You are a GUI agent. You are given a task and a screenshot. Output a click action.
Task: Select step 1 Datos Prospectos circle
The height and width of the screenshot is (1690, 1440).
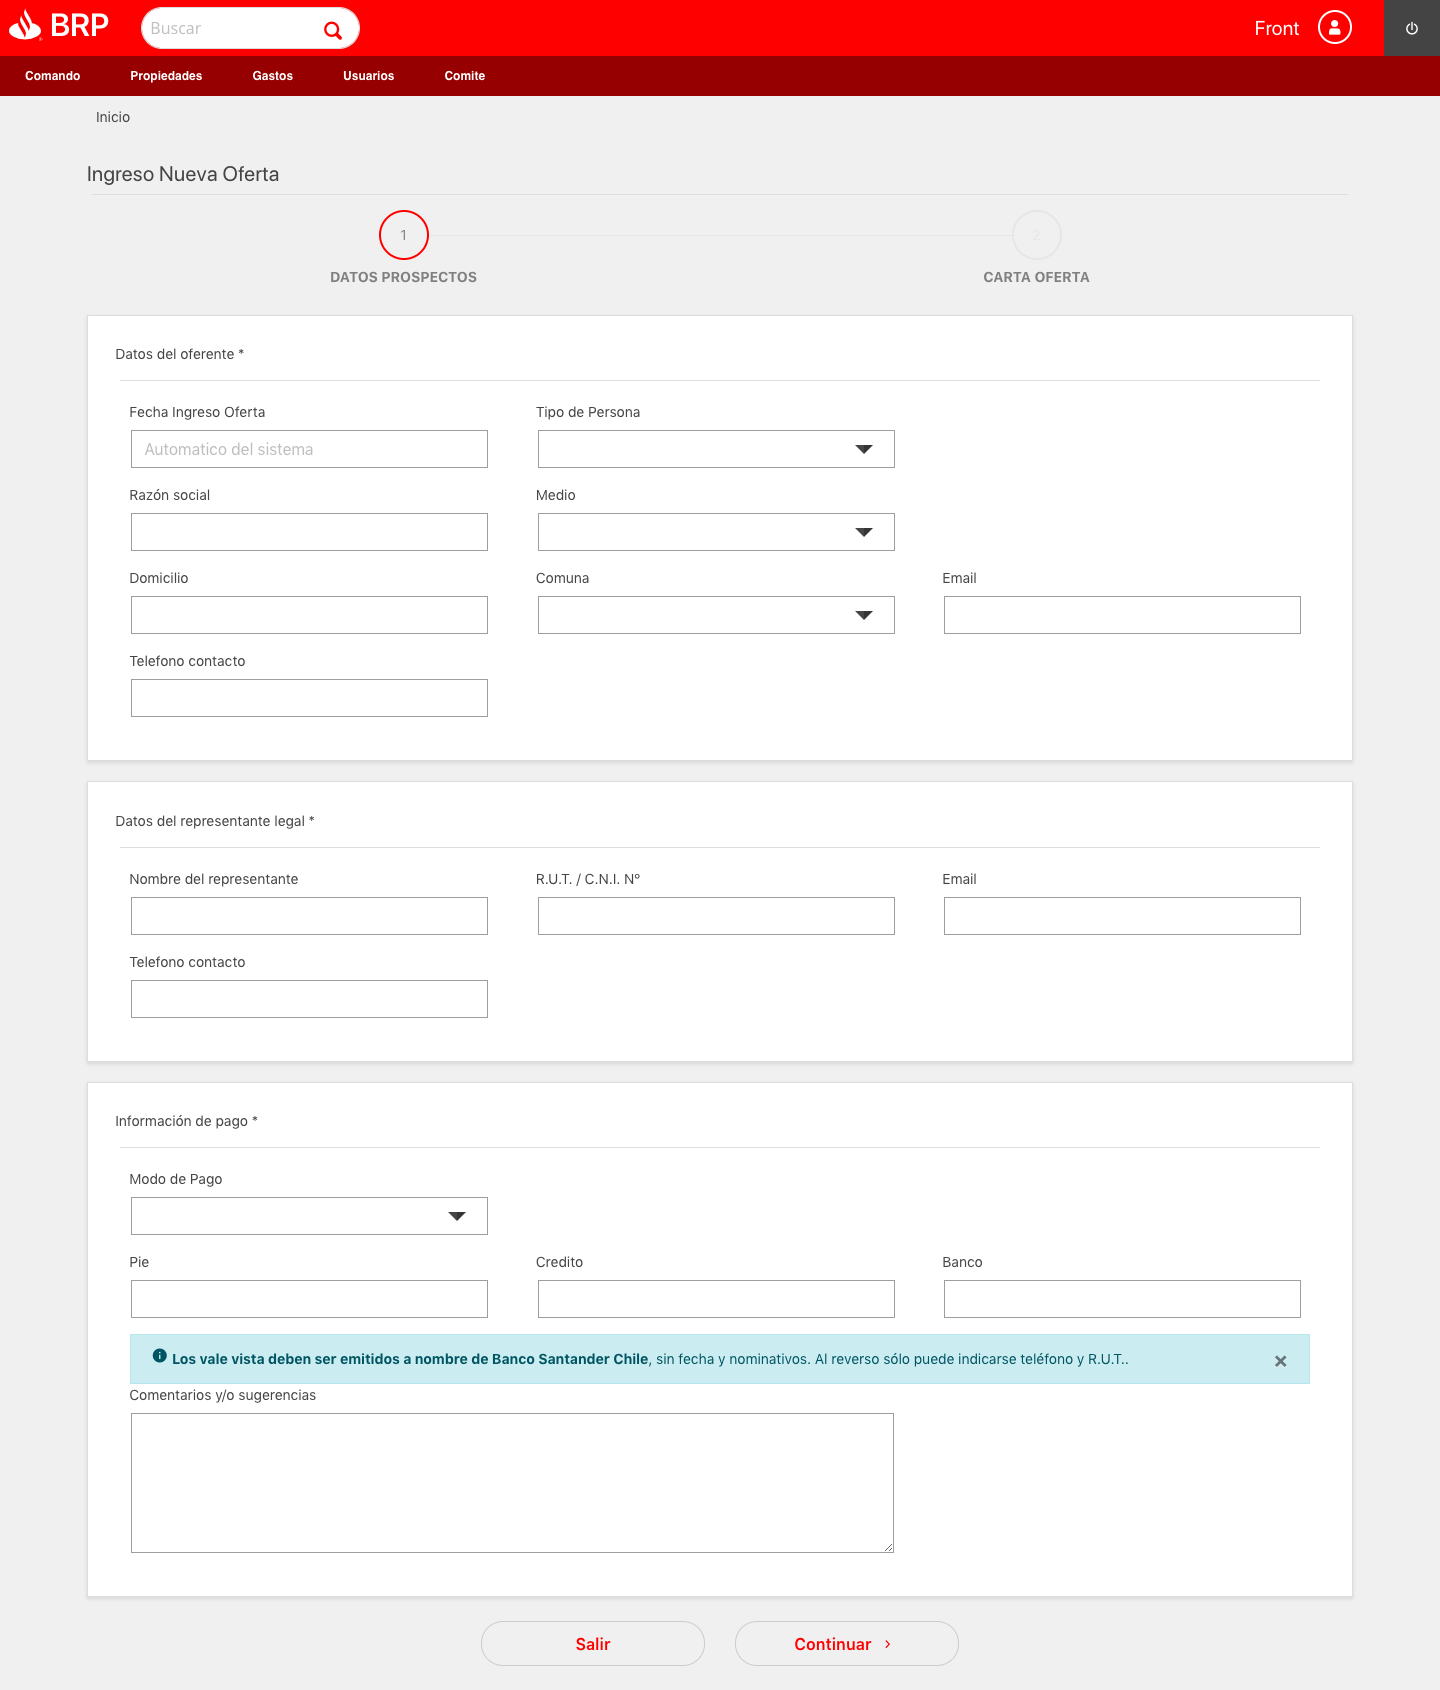(x=404, y=235)
